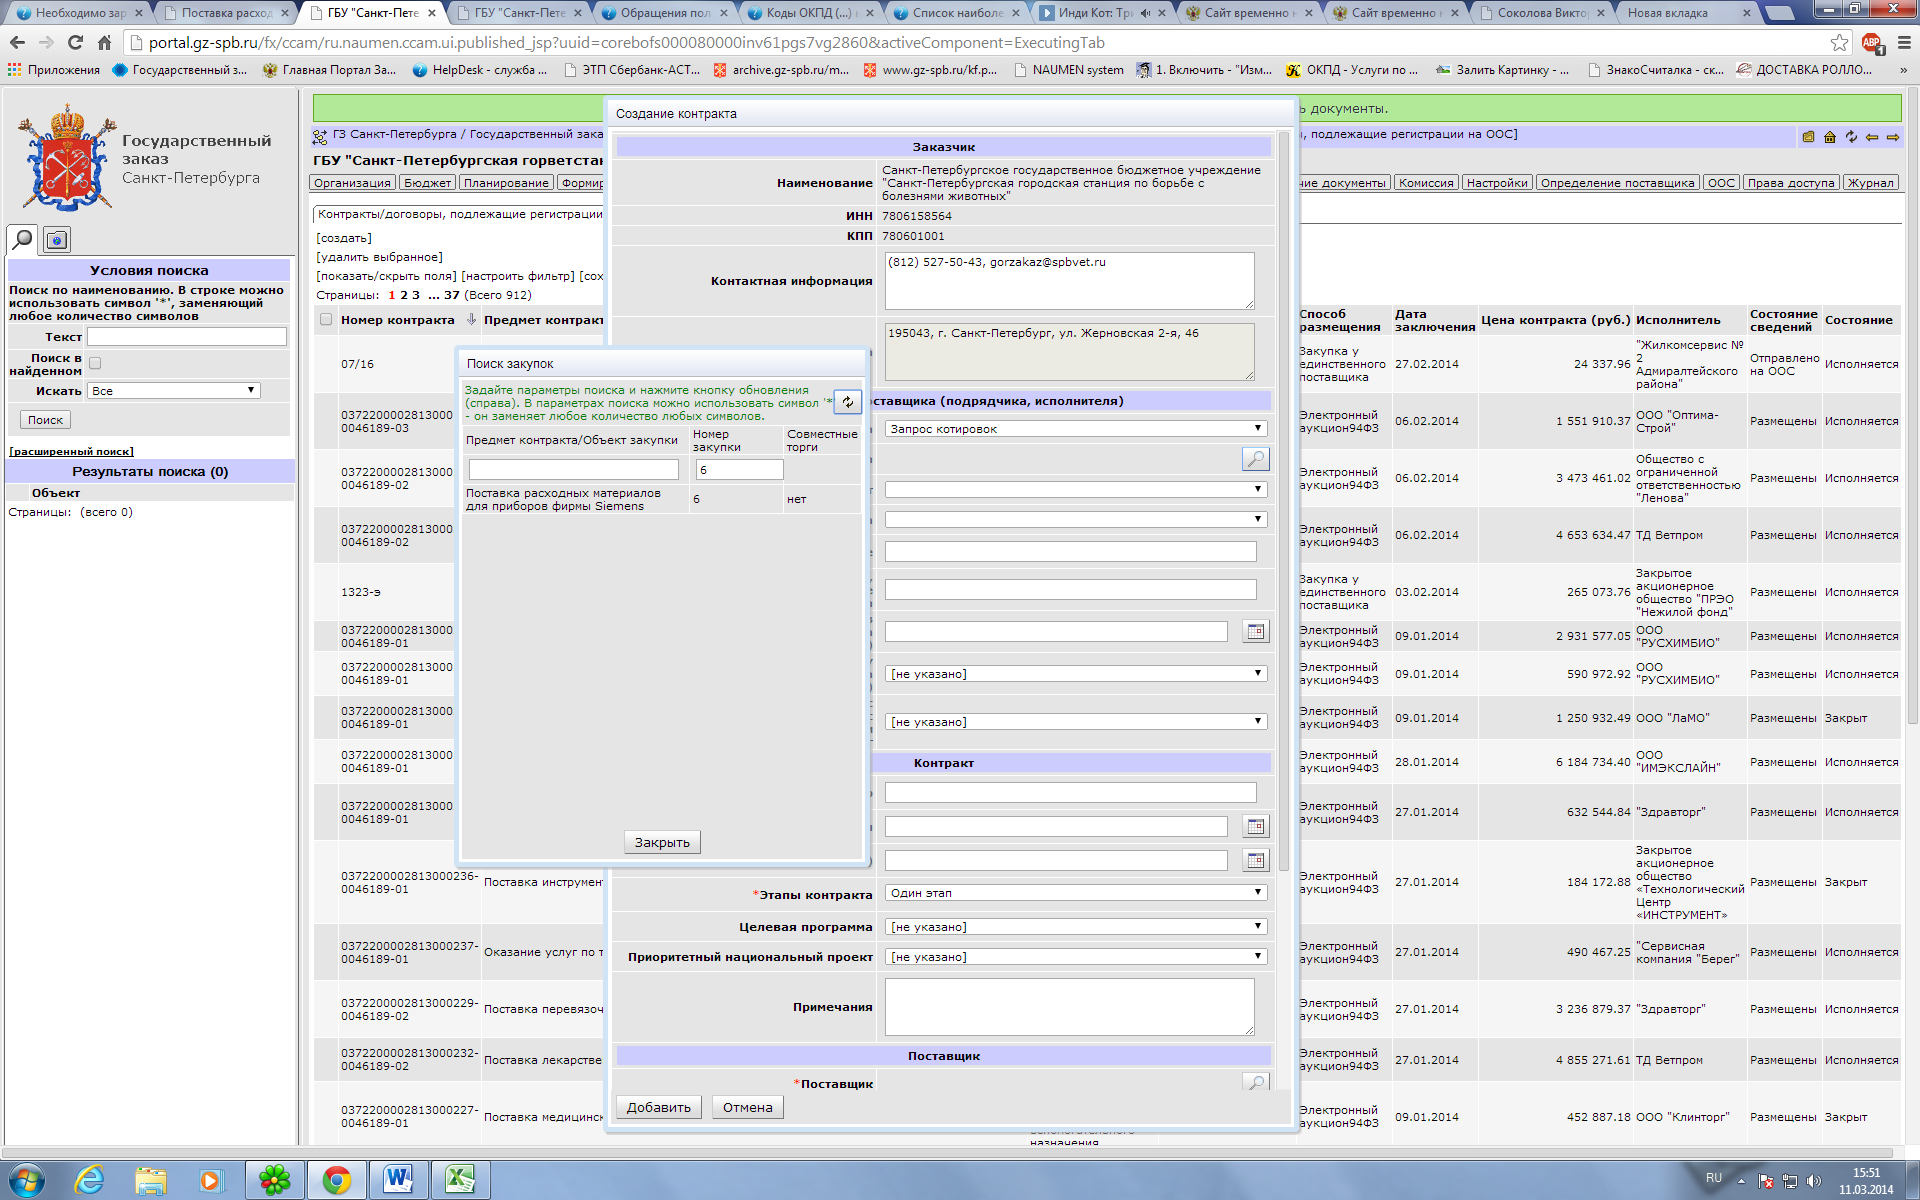This screenshot has width=1920, height=1200.
Task: Open Запрос котировок method dropdown
Action: coord(1075,429)
